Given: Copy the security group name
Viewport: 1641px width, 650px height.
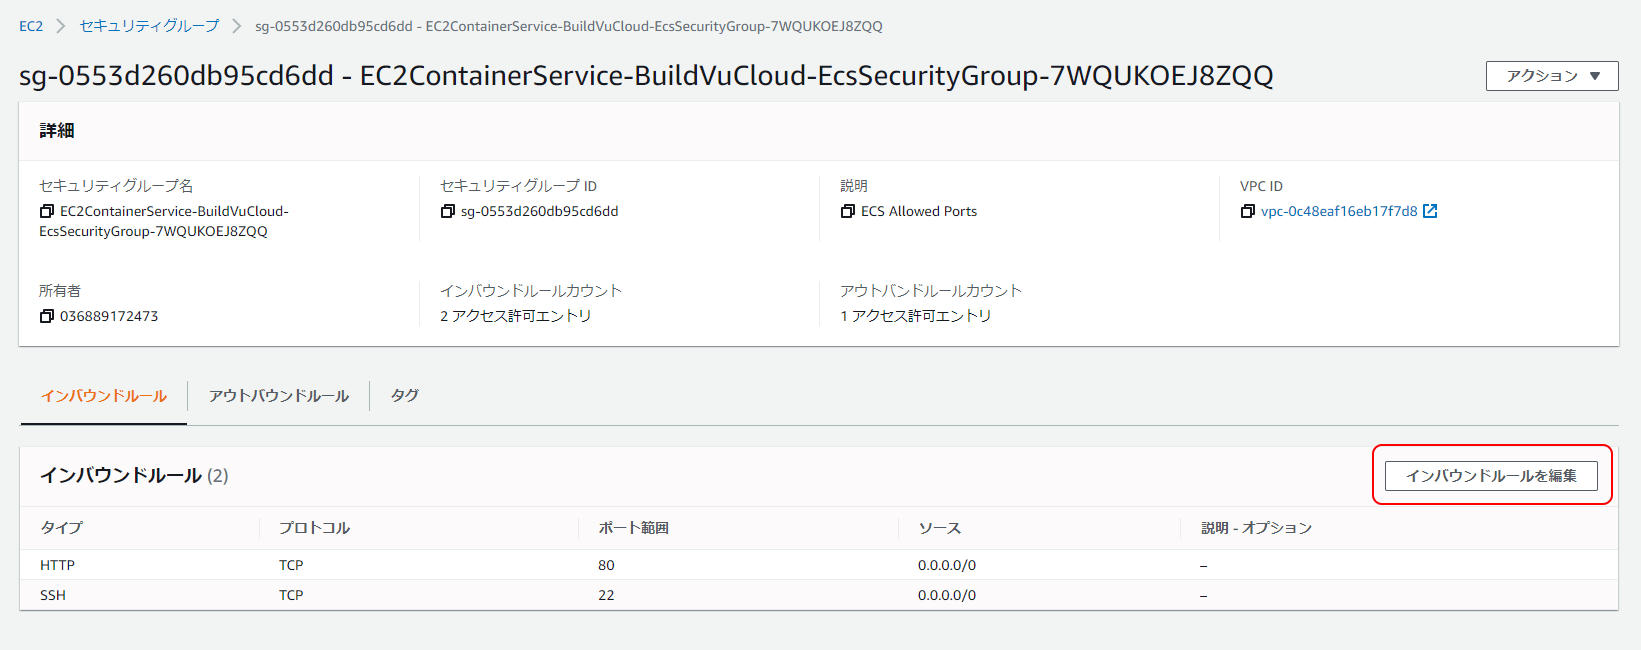Looking at the screenshot, I should click(x=47, y=211).
